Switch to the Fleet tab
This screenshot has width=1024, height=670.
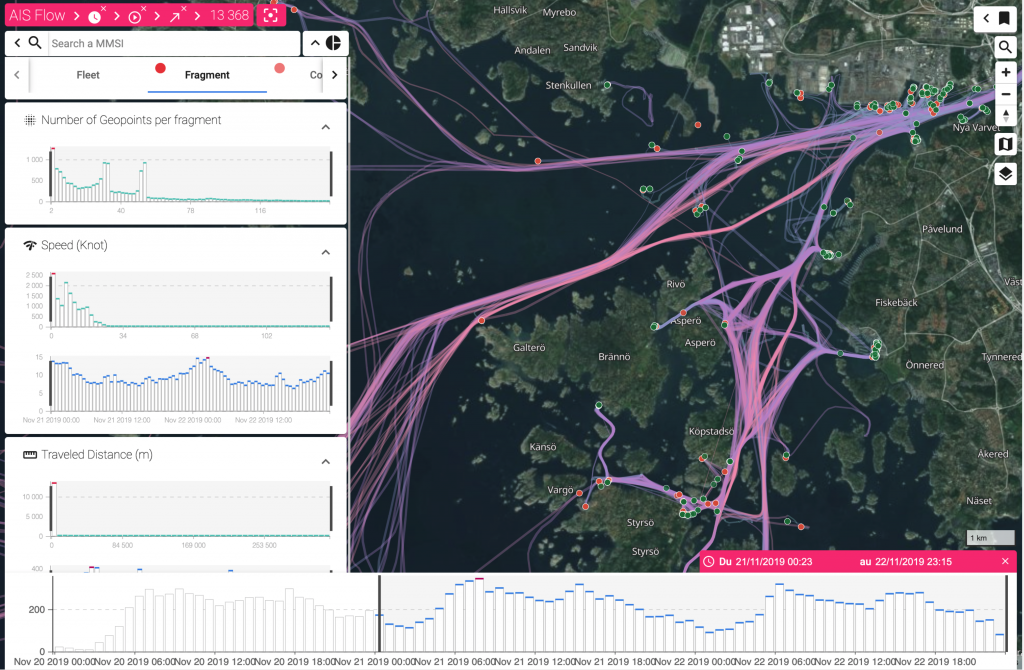coord(88,75)
